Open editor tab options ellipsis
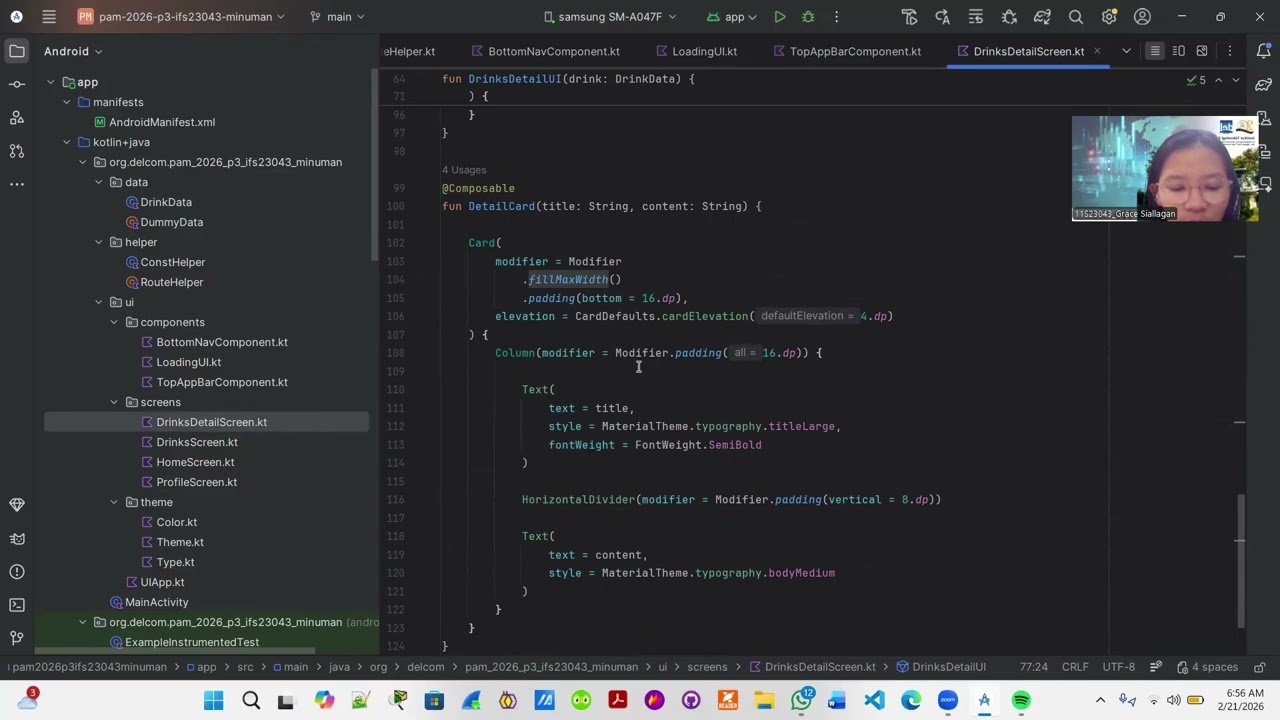Screen dimensions: 1280x720 tap(1230, 51)
